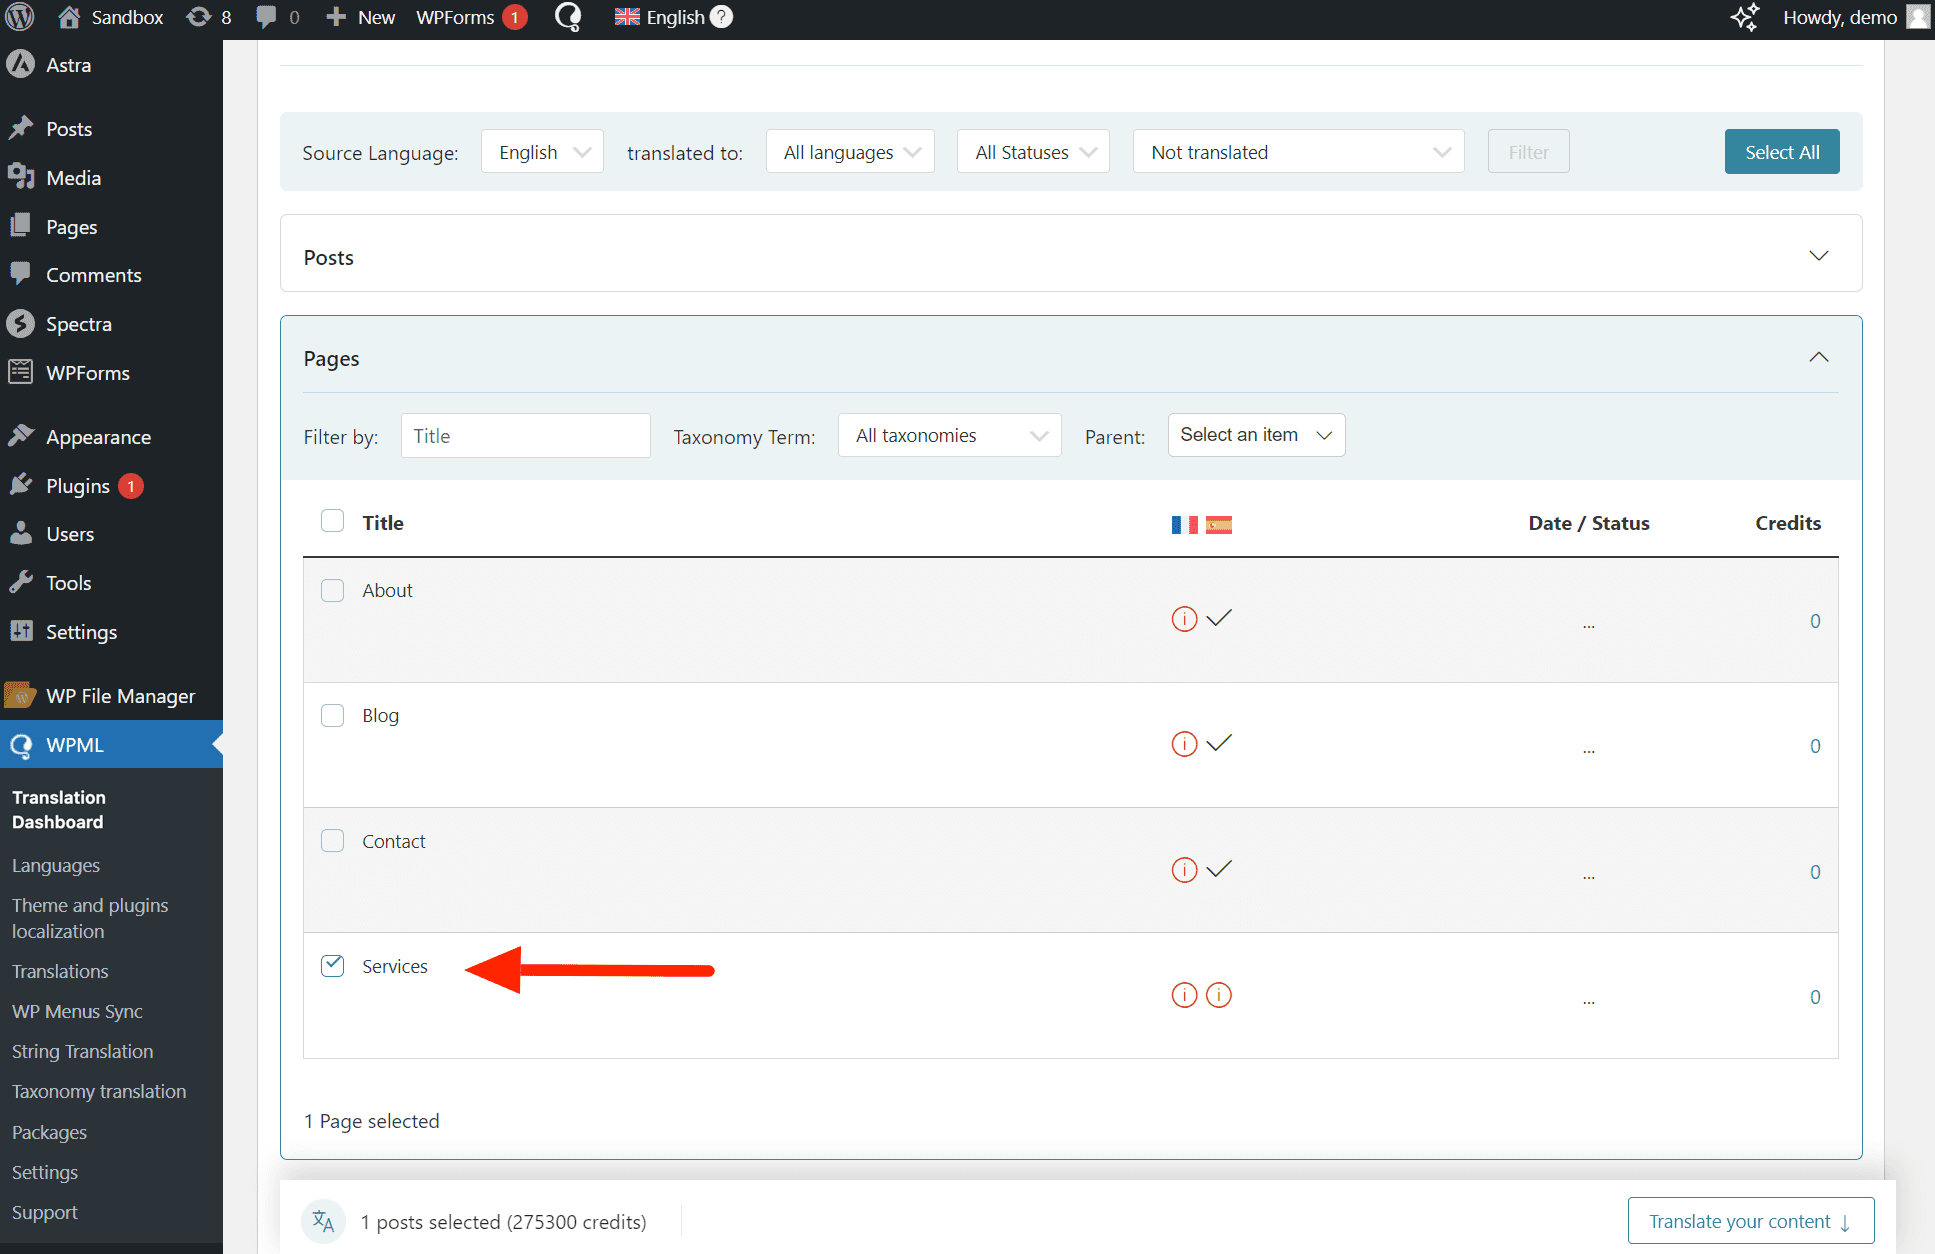The image size is (1935, 1254).
Task: Open Translation Dashboard submenu
Action: point(59,809)
